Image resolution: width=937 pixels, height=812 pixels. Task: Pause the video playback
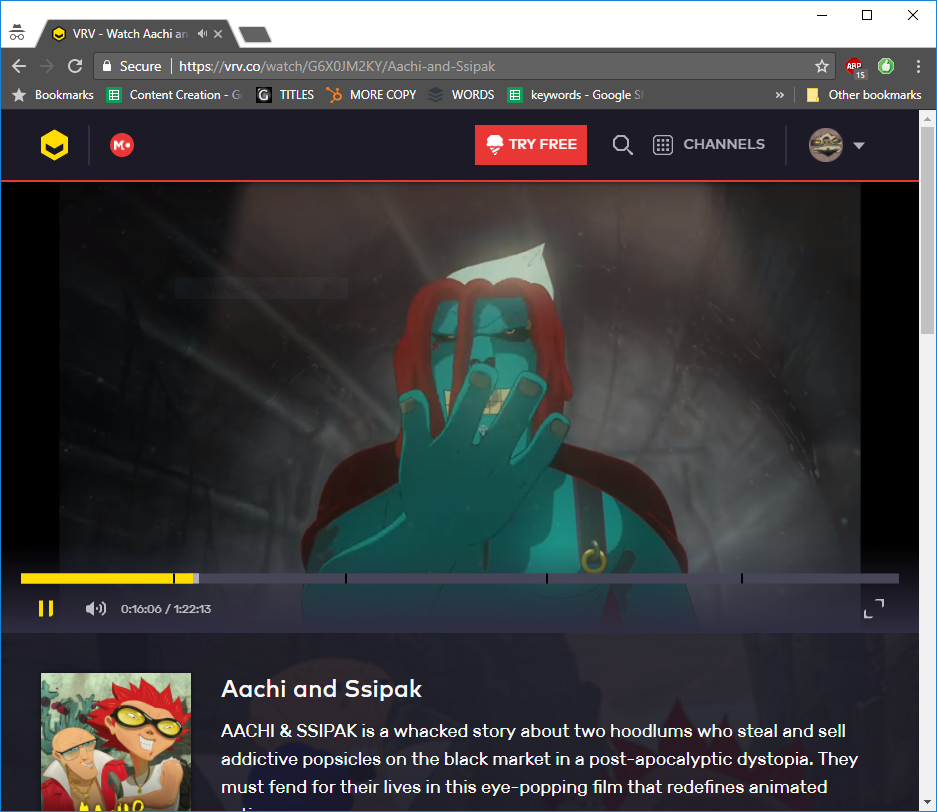click(x=46, y=608)
